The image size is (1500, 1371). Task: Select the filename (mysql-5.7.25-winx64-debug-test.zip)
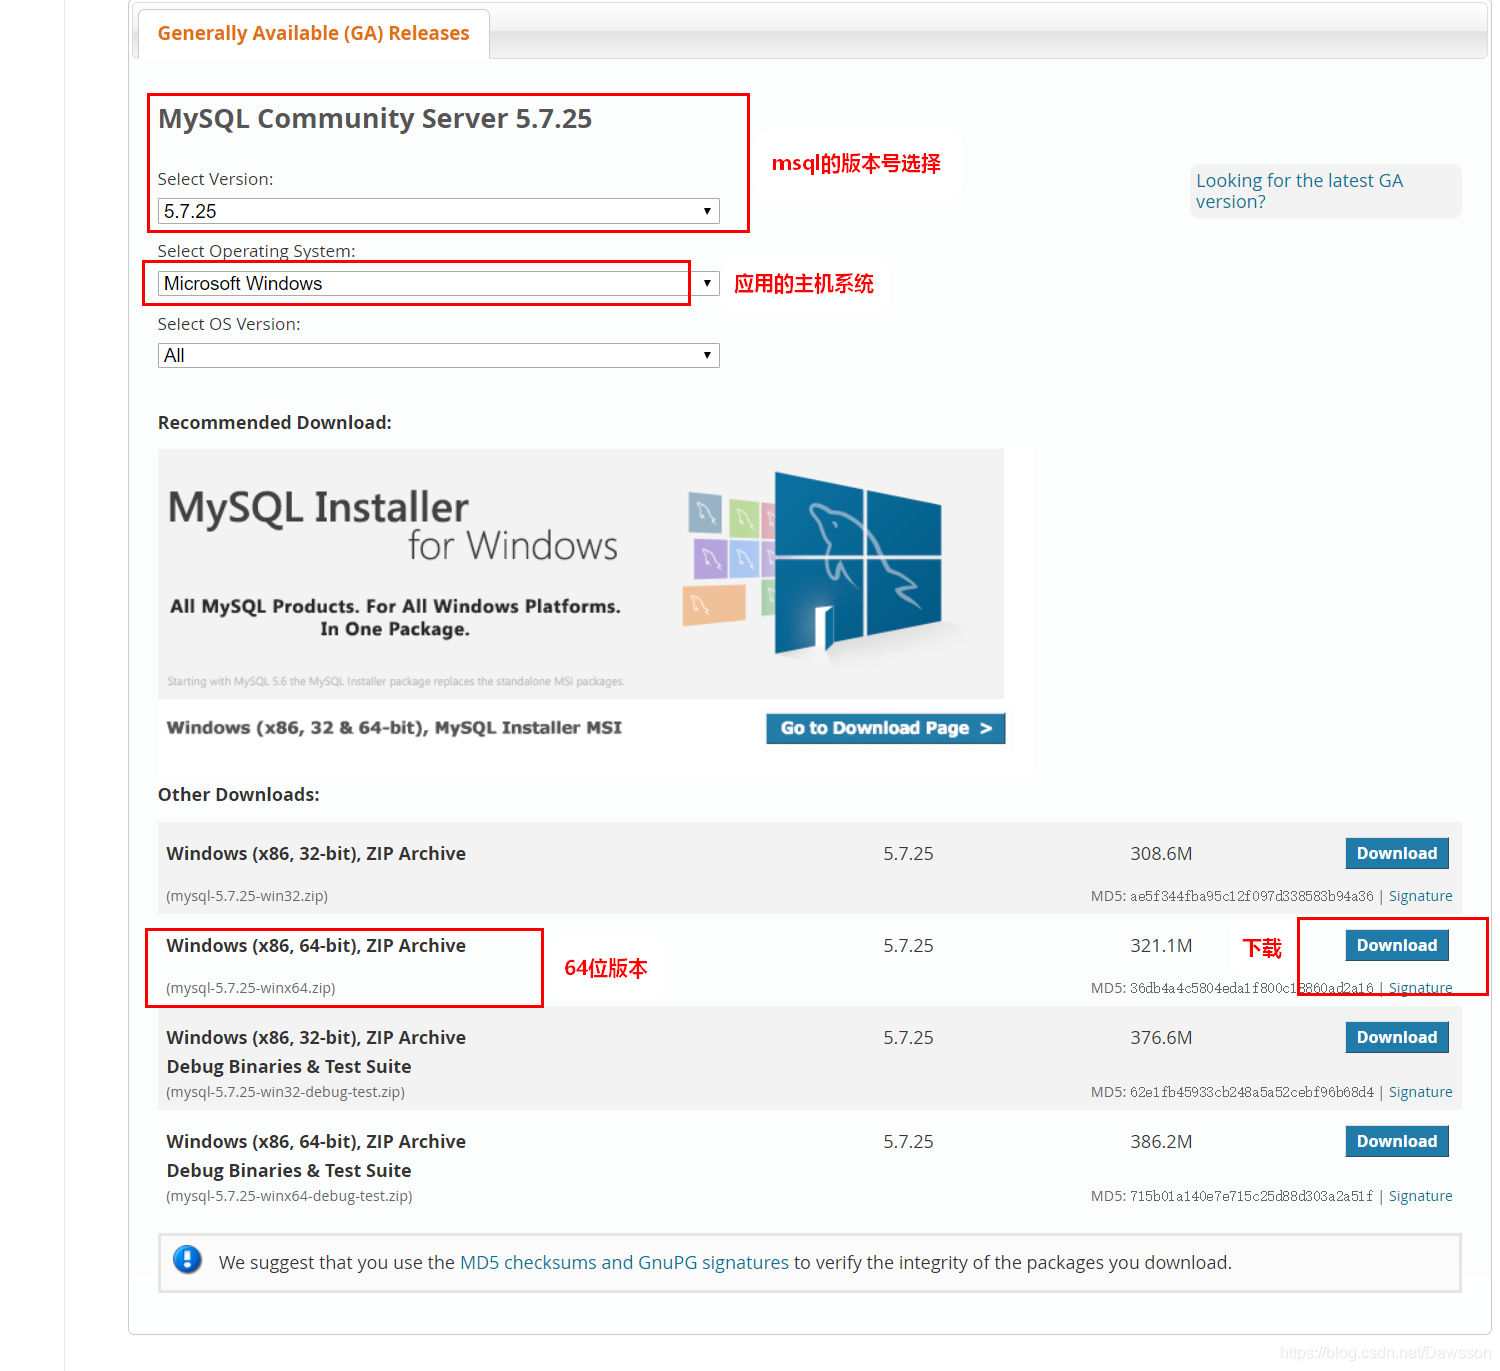[x=289, y=1196]
